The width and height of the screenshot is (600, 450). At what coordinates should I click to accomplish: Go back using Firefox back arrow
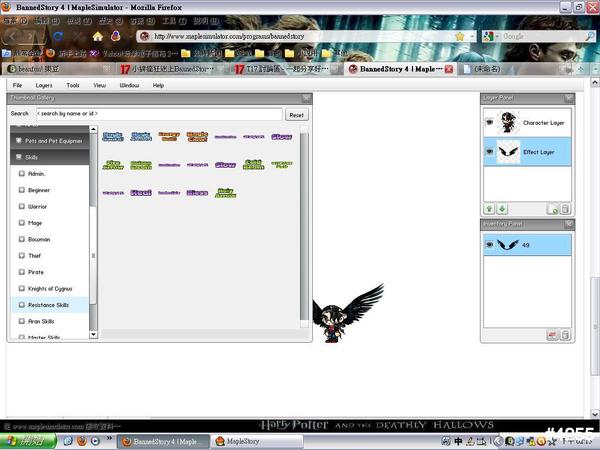point(12,36)
